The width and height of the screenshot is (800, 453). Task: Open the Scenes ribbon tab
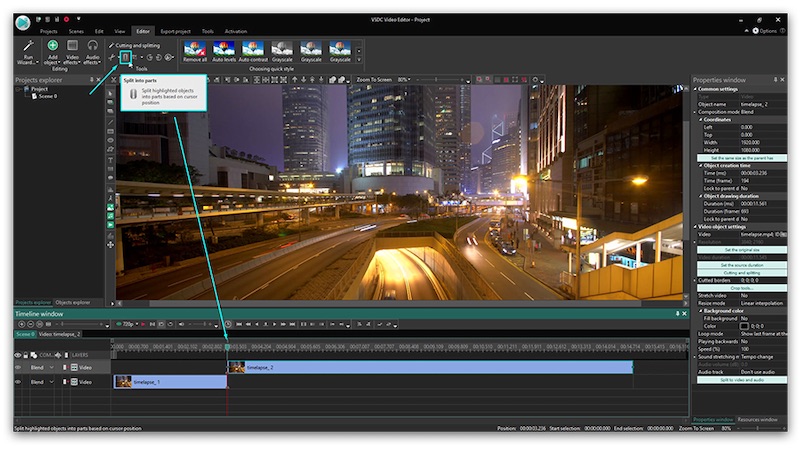pyautogui.click(x=76, y=32)
